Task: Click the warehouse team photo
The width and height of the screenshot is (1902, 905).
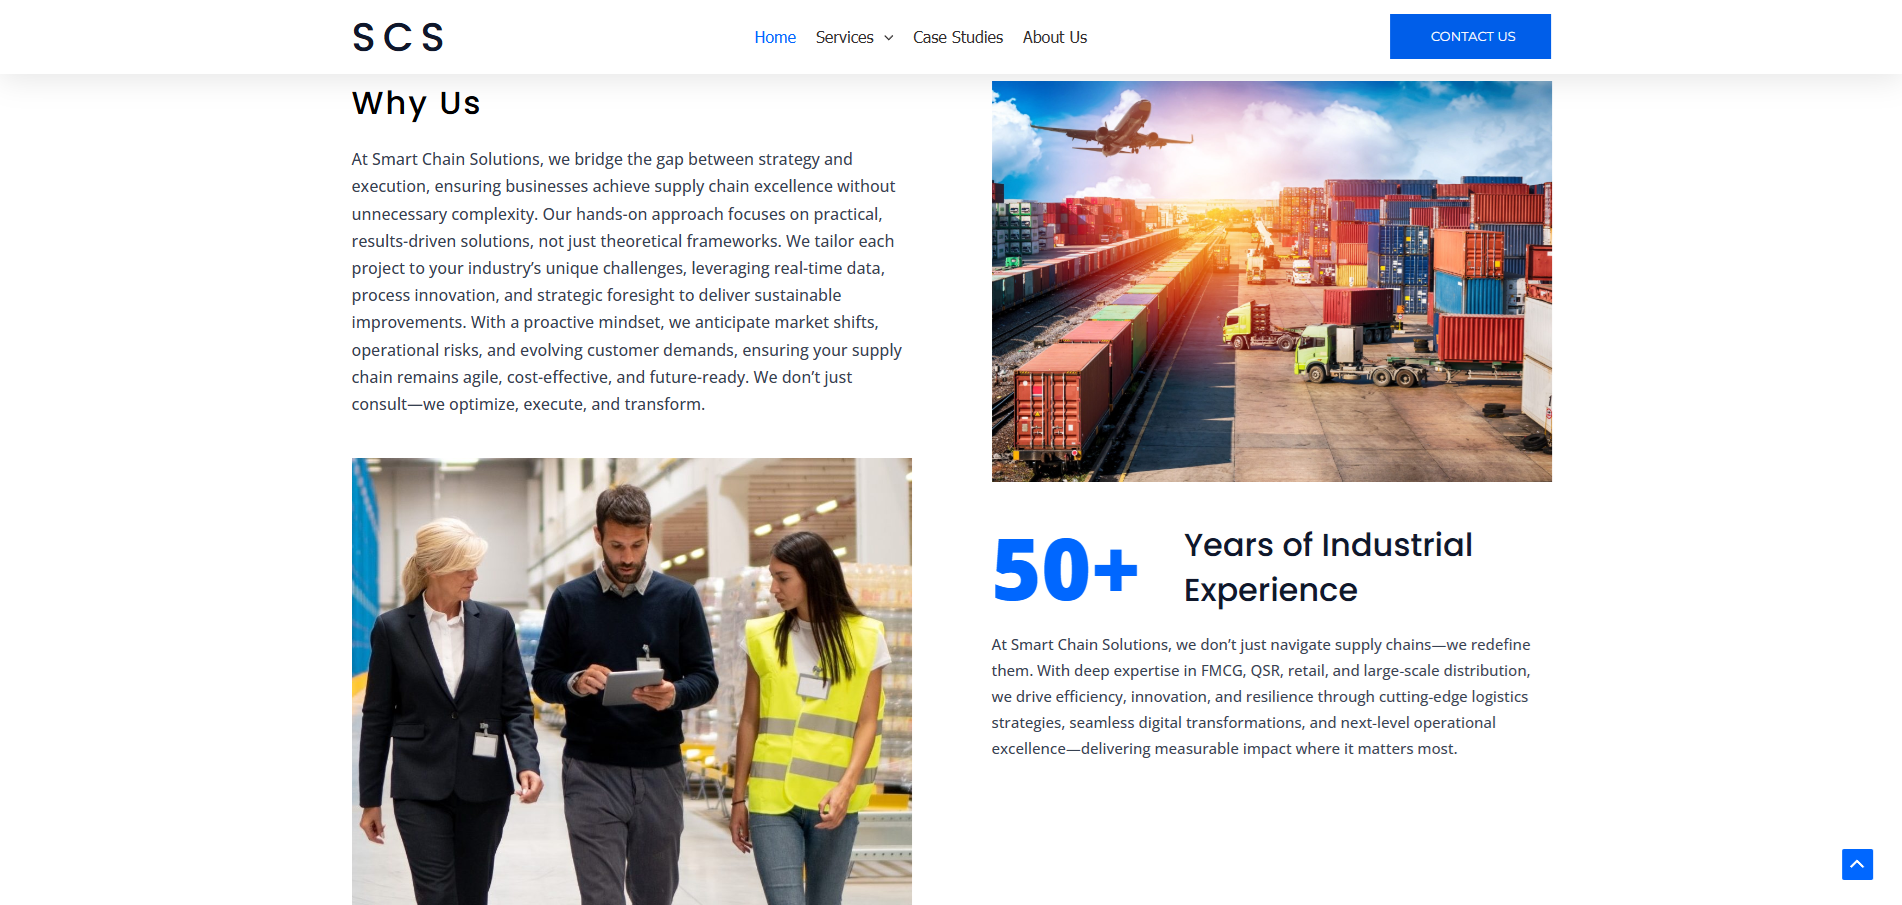Action: tap(631, 681)
